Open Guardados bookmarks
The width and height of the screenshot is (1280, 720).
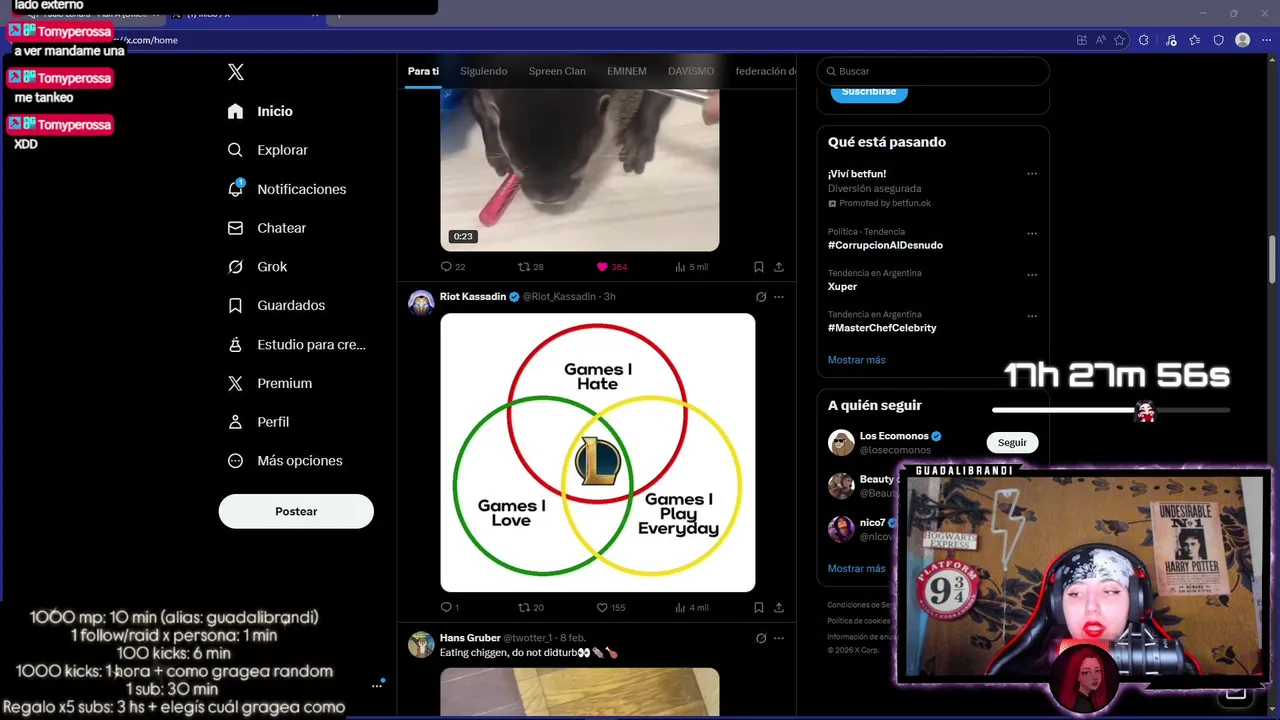[x=276, y=305]
